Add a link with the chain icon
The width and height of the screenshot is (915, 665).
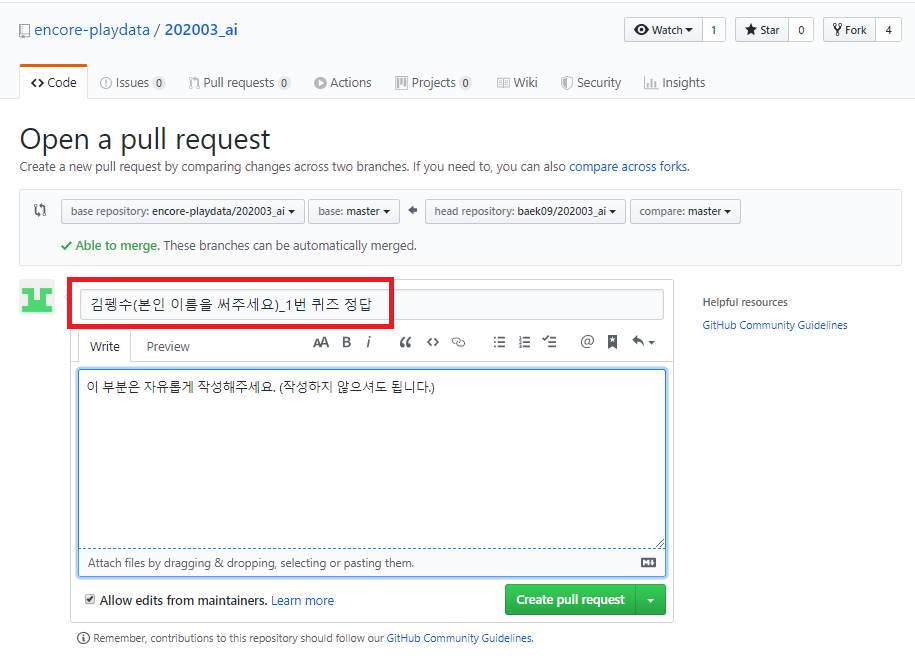(x=459, y=342)
